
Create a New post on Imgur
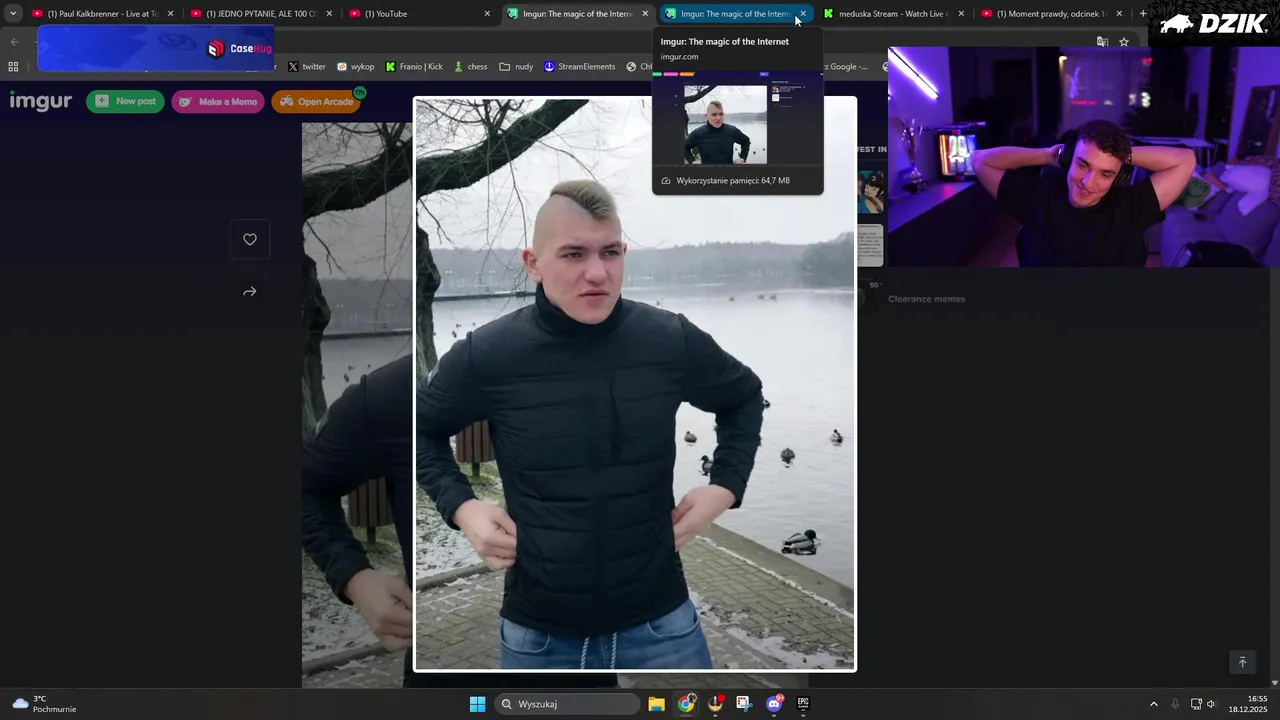[125, 101]
